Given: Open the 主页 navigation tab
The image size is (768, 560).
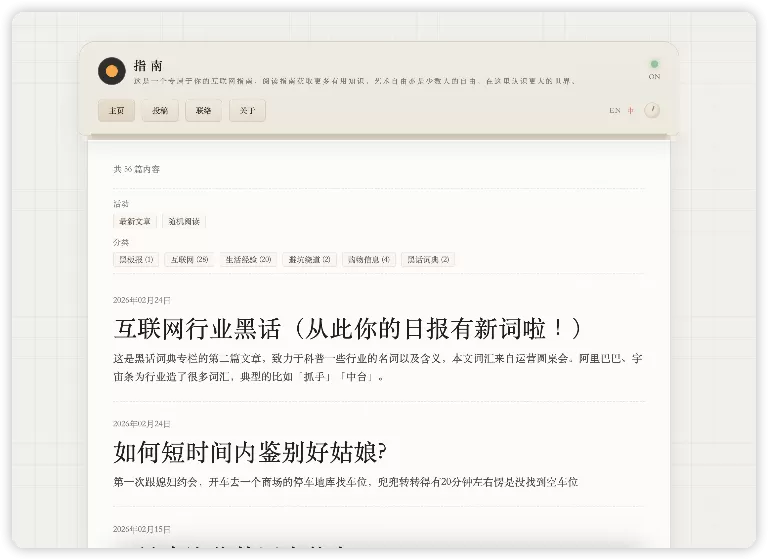Looking at the screenshot, I should click(116, 111).
